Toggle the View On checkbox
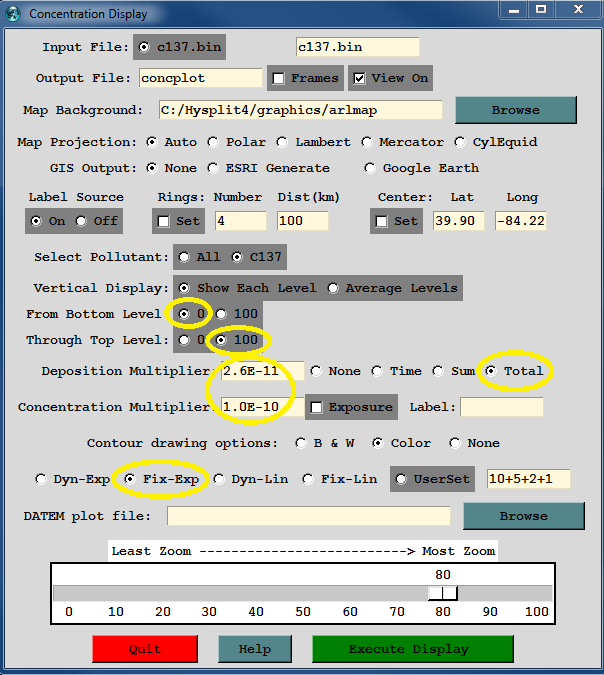 [x=359, y=78]
